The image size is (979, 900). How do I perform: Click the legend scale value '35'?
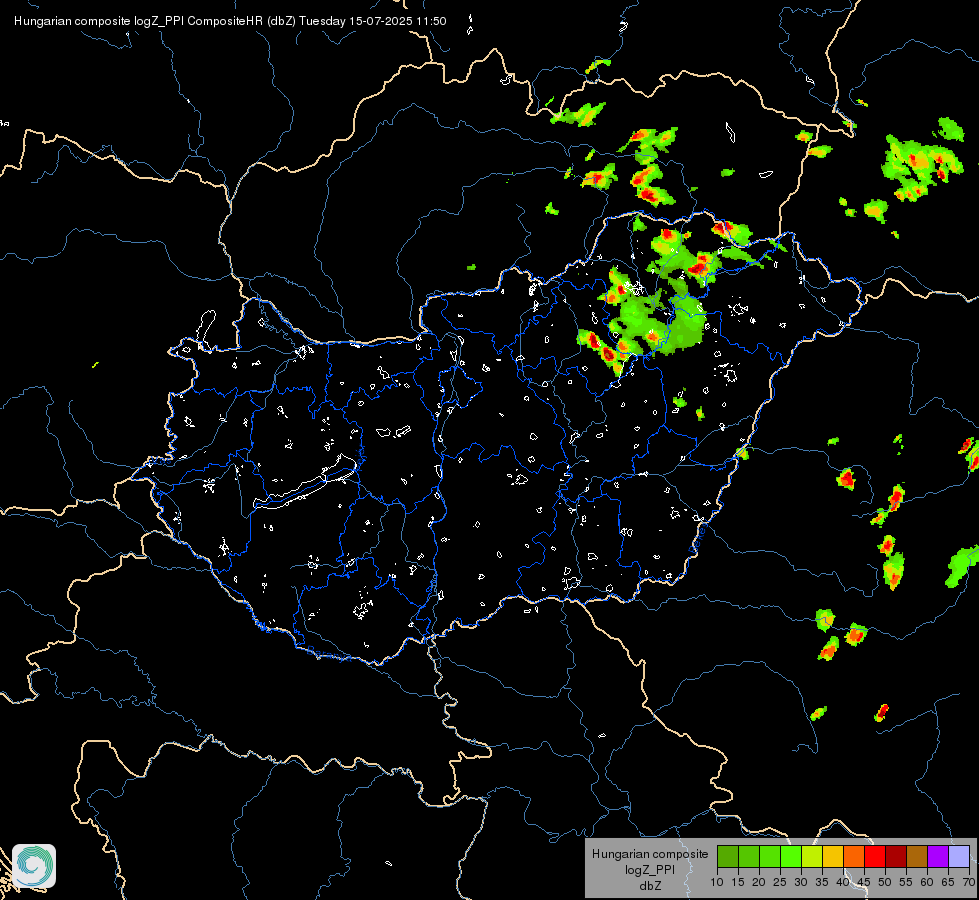(x=822, y=883)
